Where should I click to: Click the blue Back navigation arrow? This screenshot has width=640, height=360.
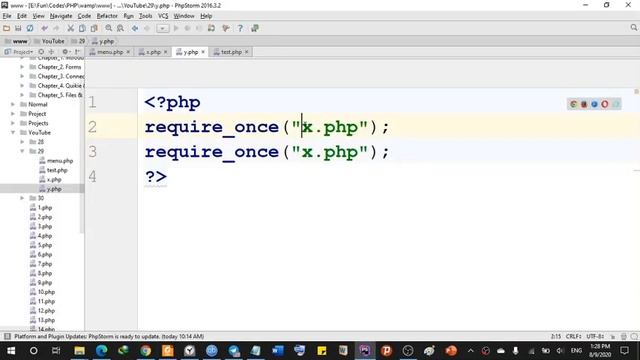point(135,28)
